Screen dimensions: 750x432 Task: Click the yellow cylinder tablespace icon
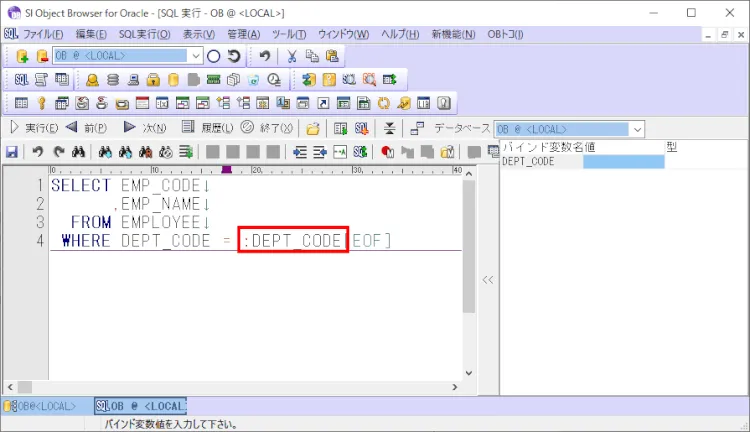173,79
